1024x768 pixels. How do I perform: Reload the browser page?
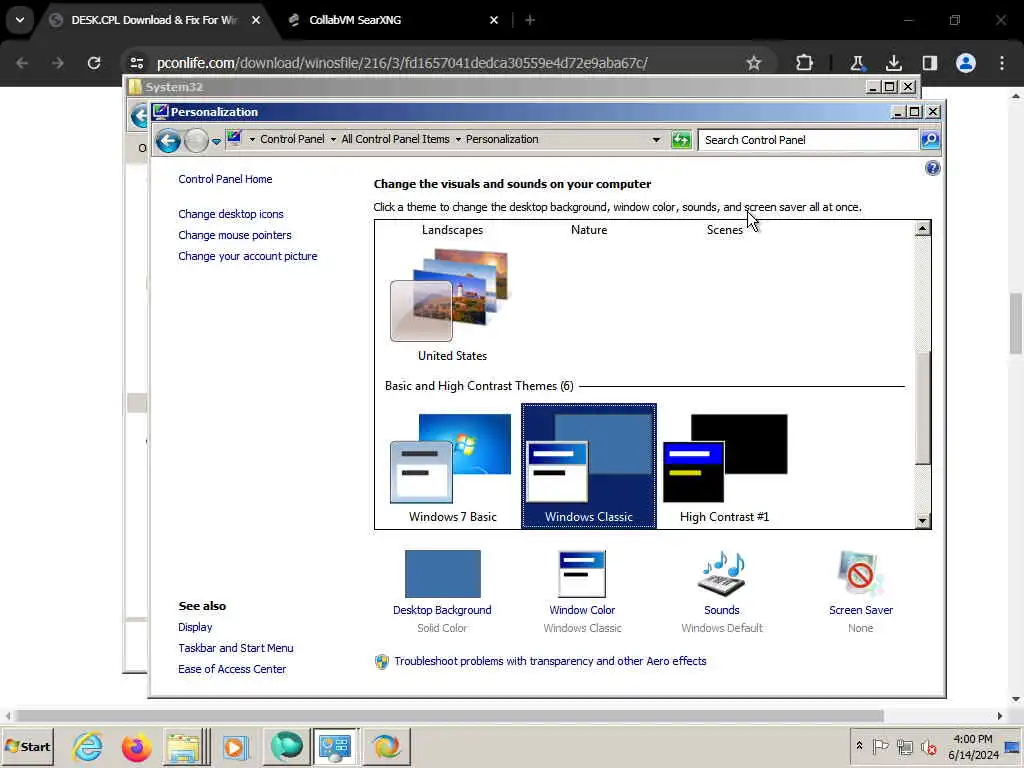tap(94, 63)
